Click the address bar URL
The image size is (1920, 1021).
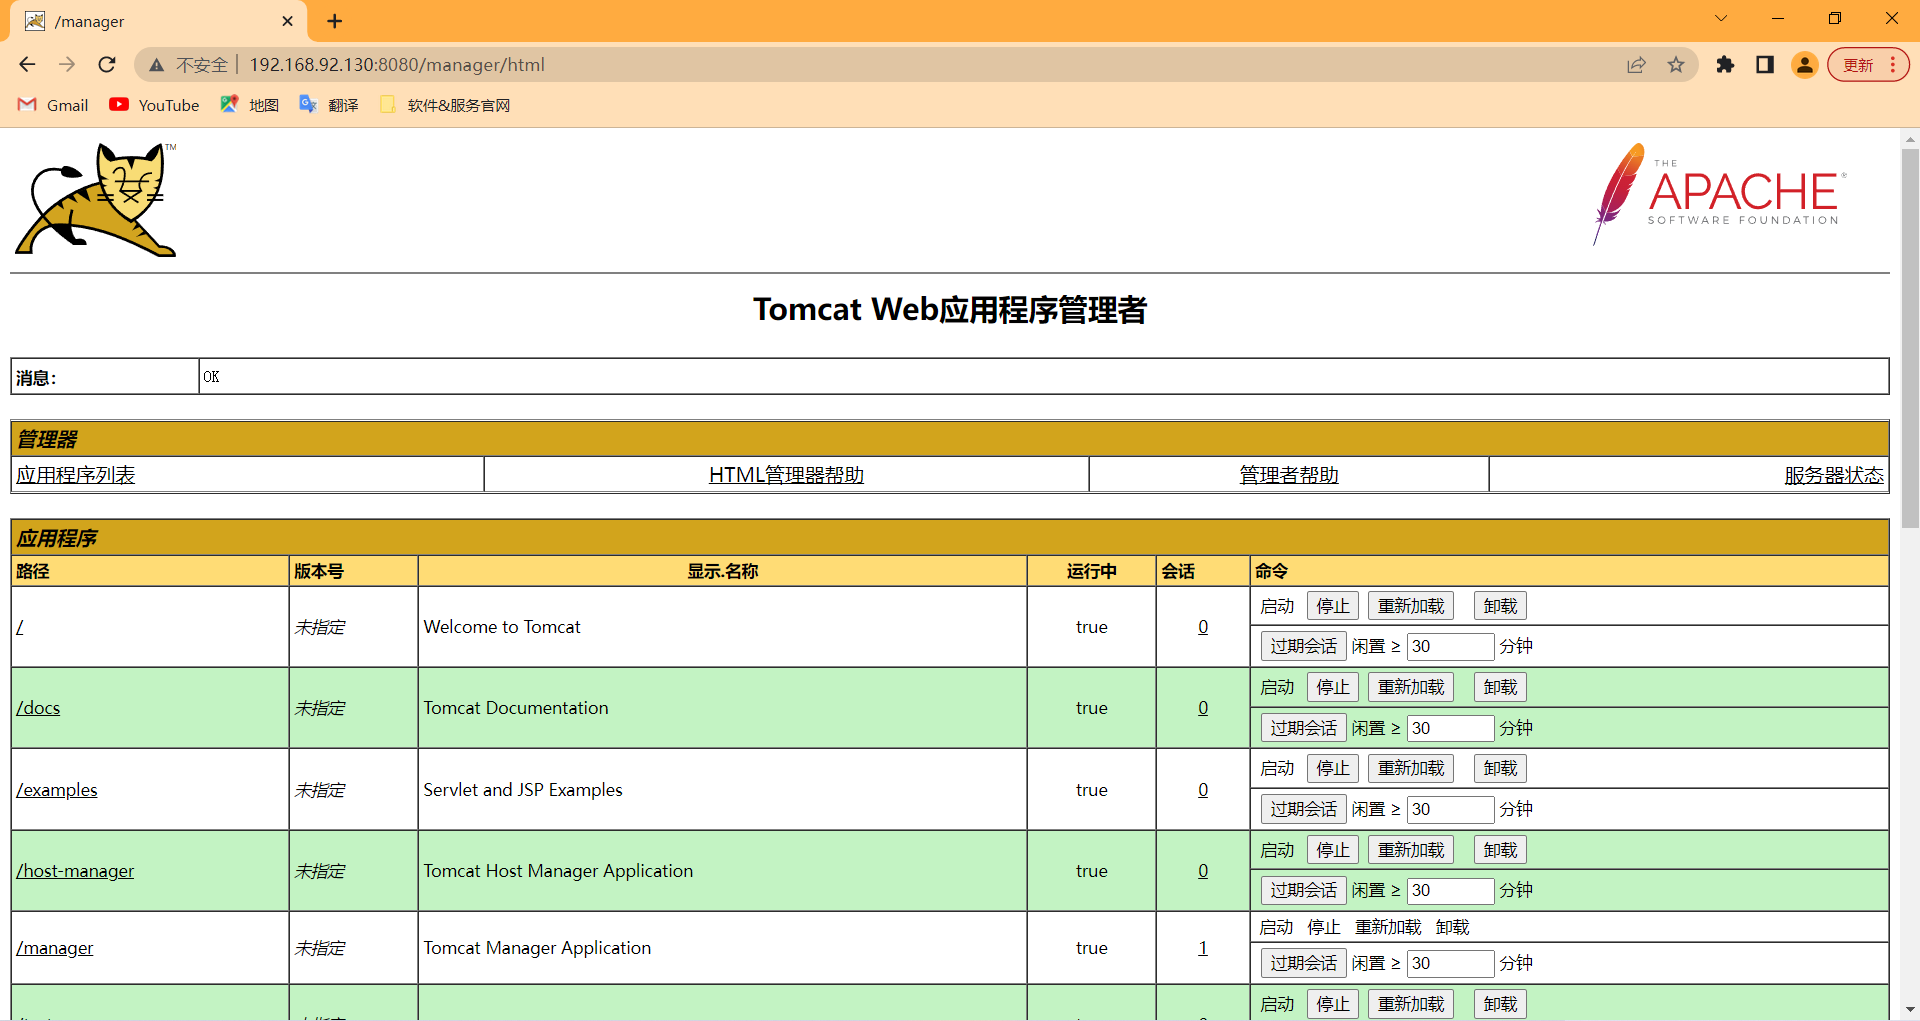pyautogui.click(x=397, y=65)
